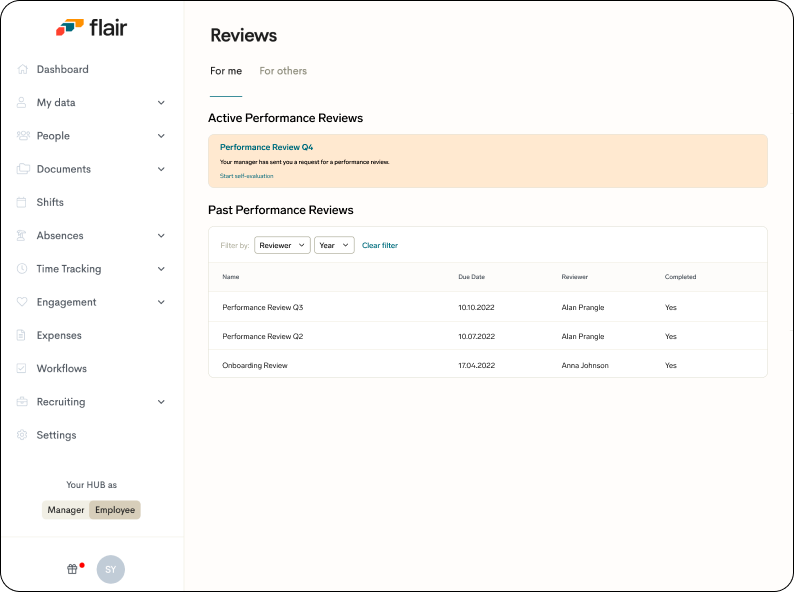Expand the Documents menu chevron

pos(161,169)
